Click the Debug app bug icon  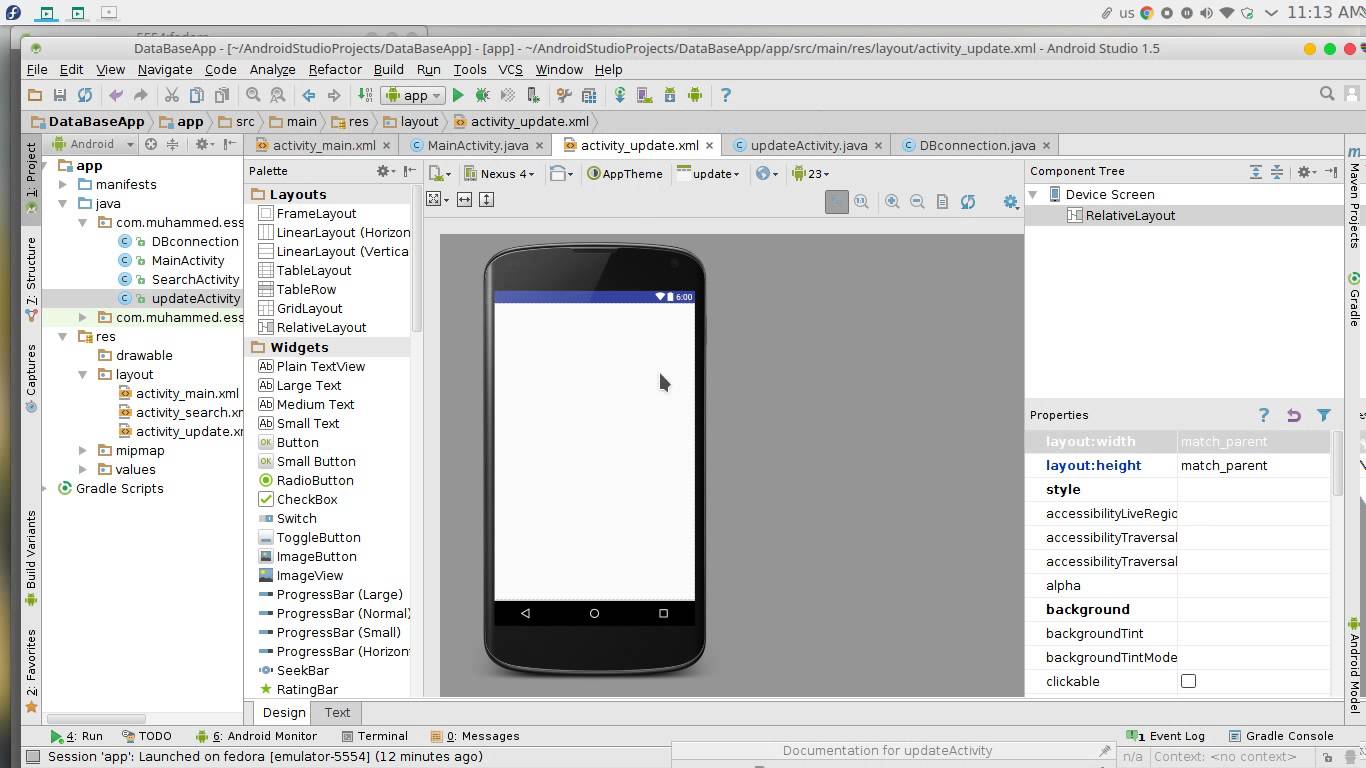(482, 95)
